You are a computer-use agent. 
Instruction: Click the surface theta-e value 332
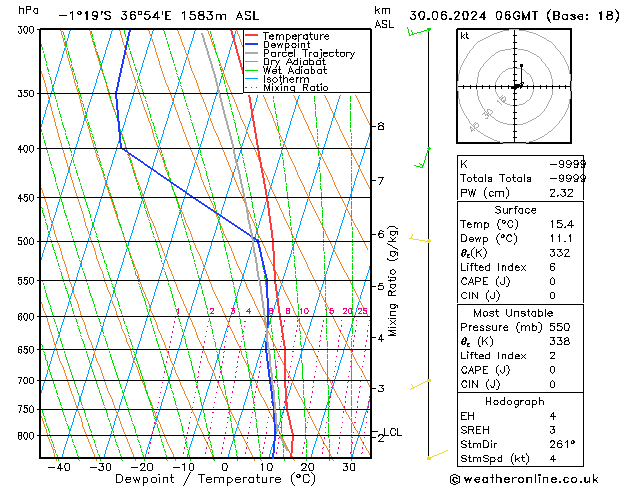[560, 253]
